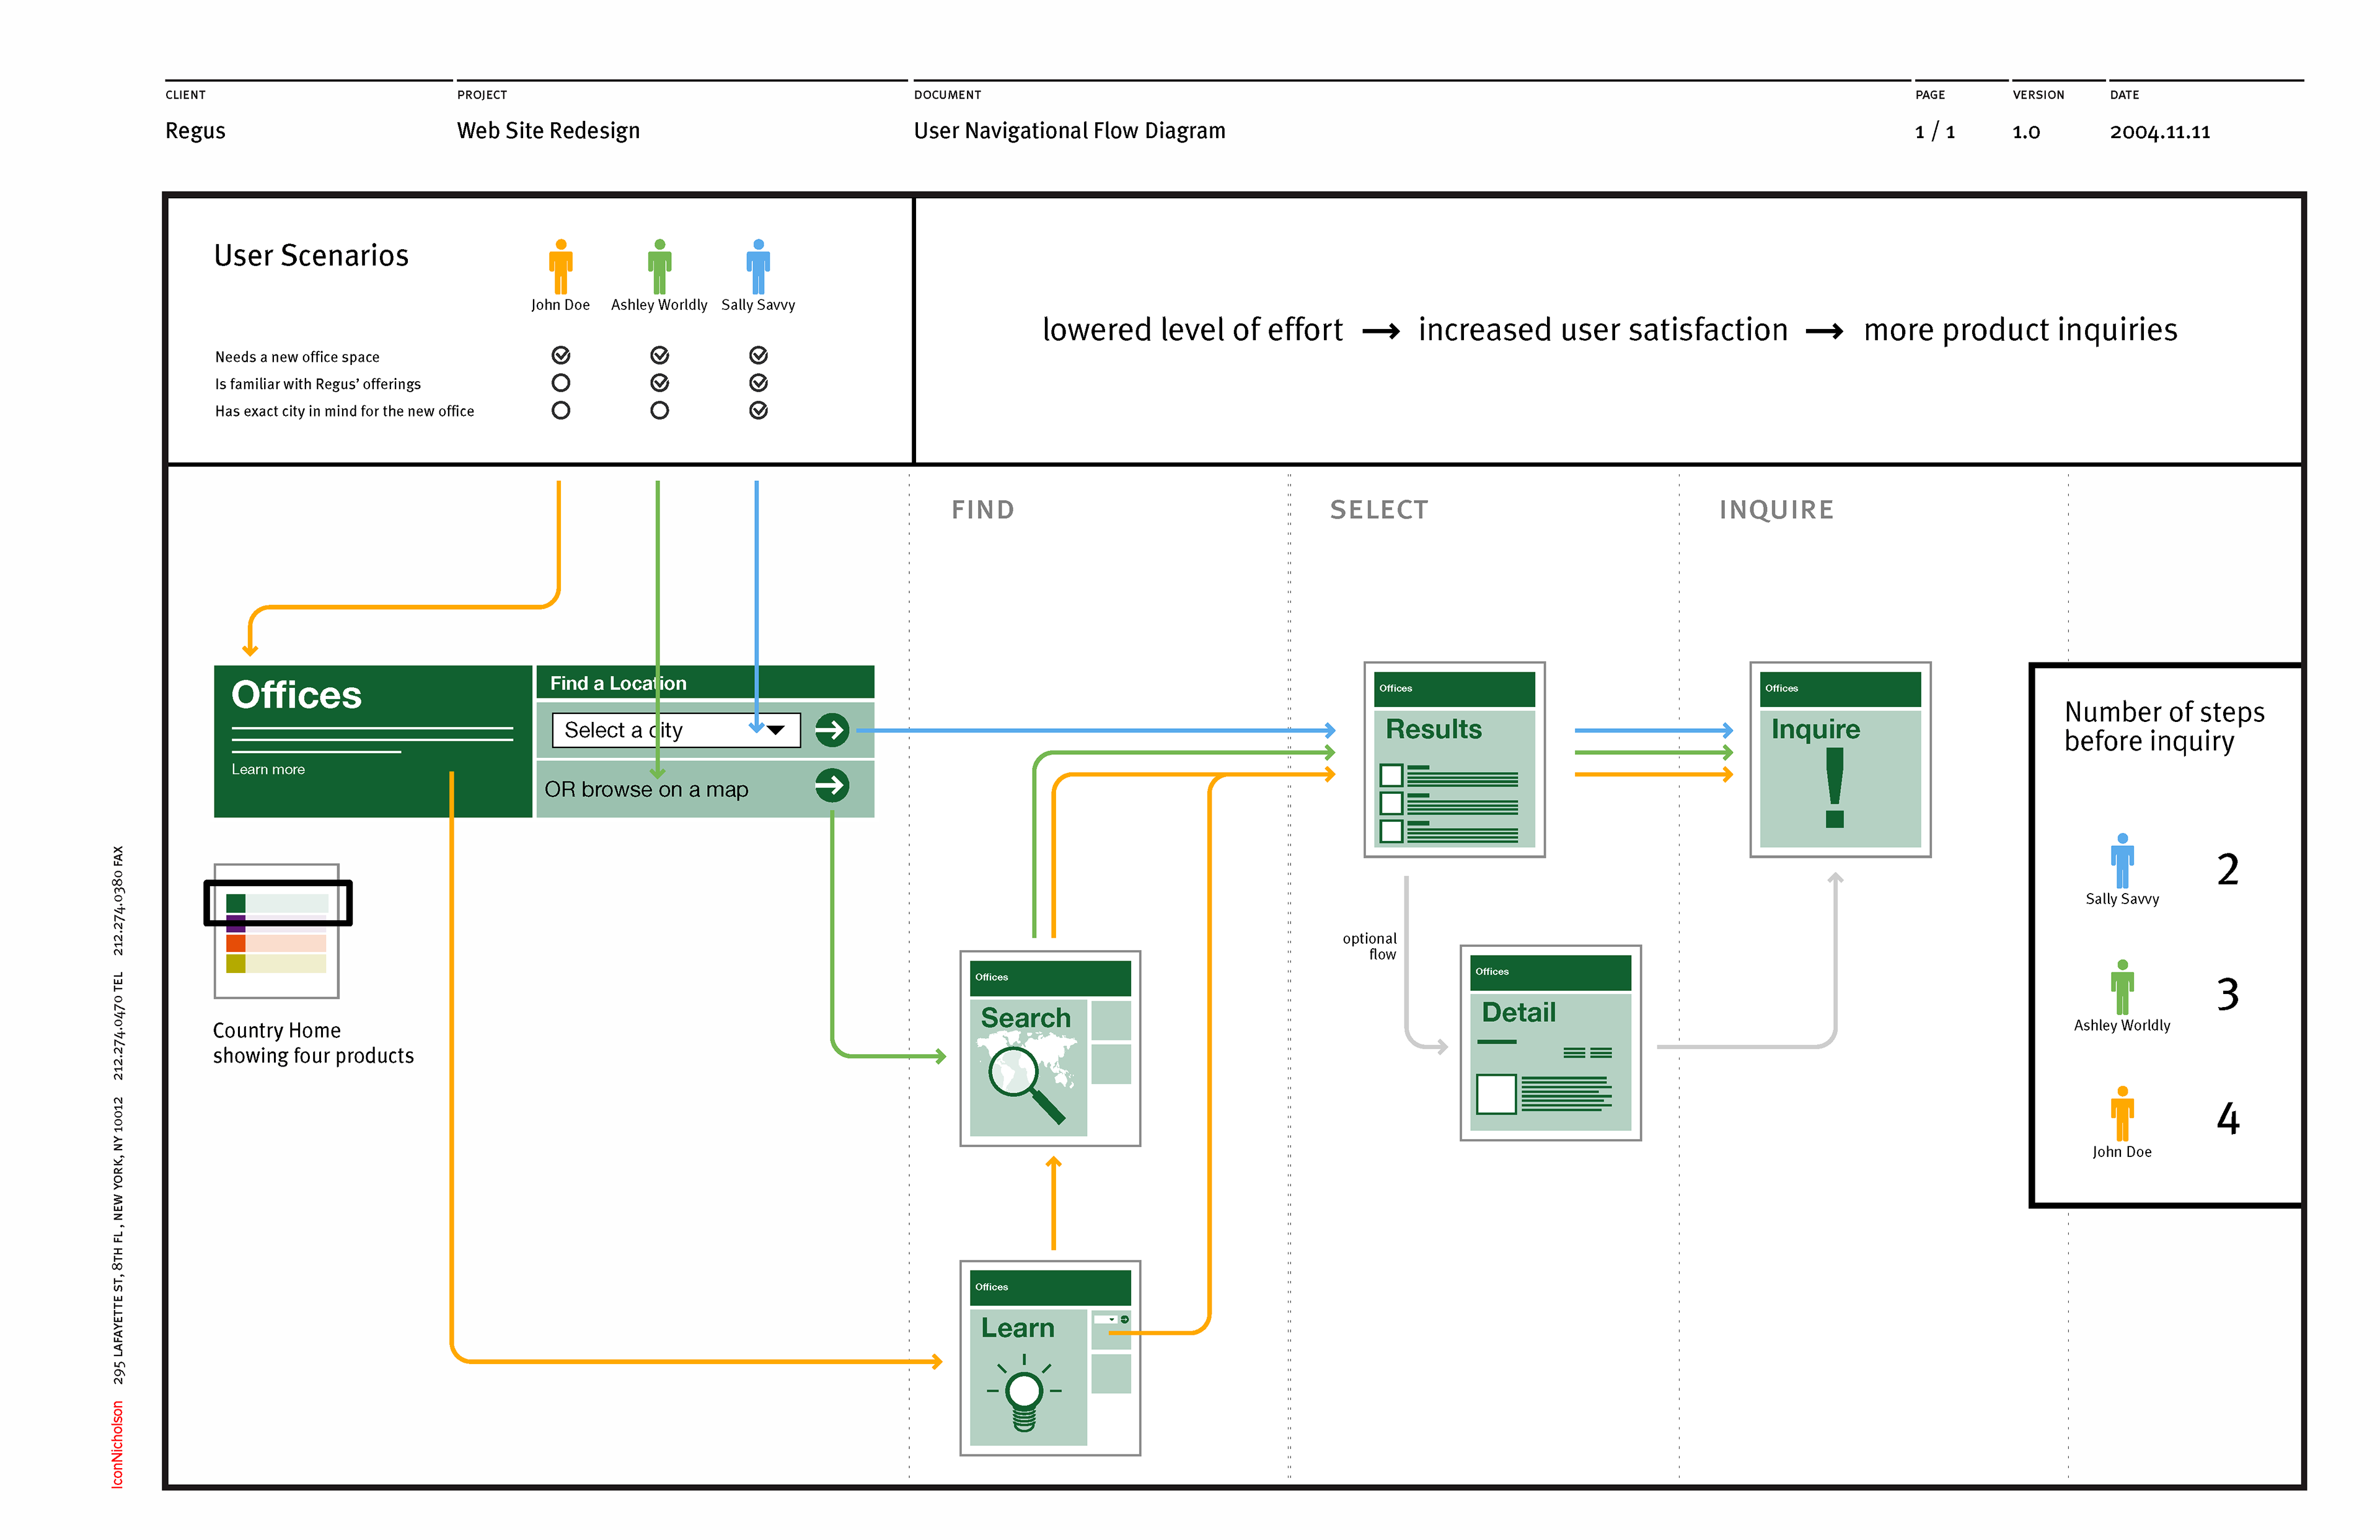The image size is (2380, 1540).
Task: Click the INQUIRE column heading
Action: (1776, 510)
